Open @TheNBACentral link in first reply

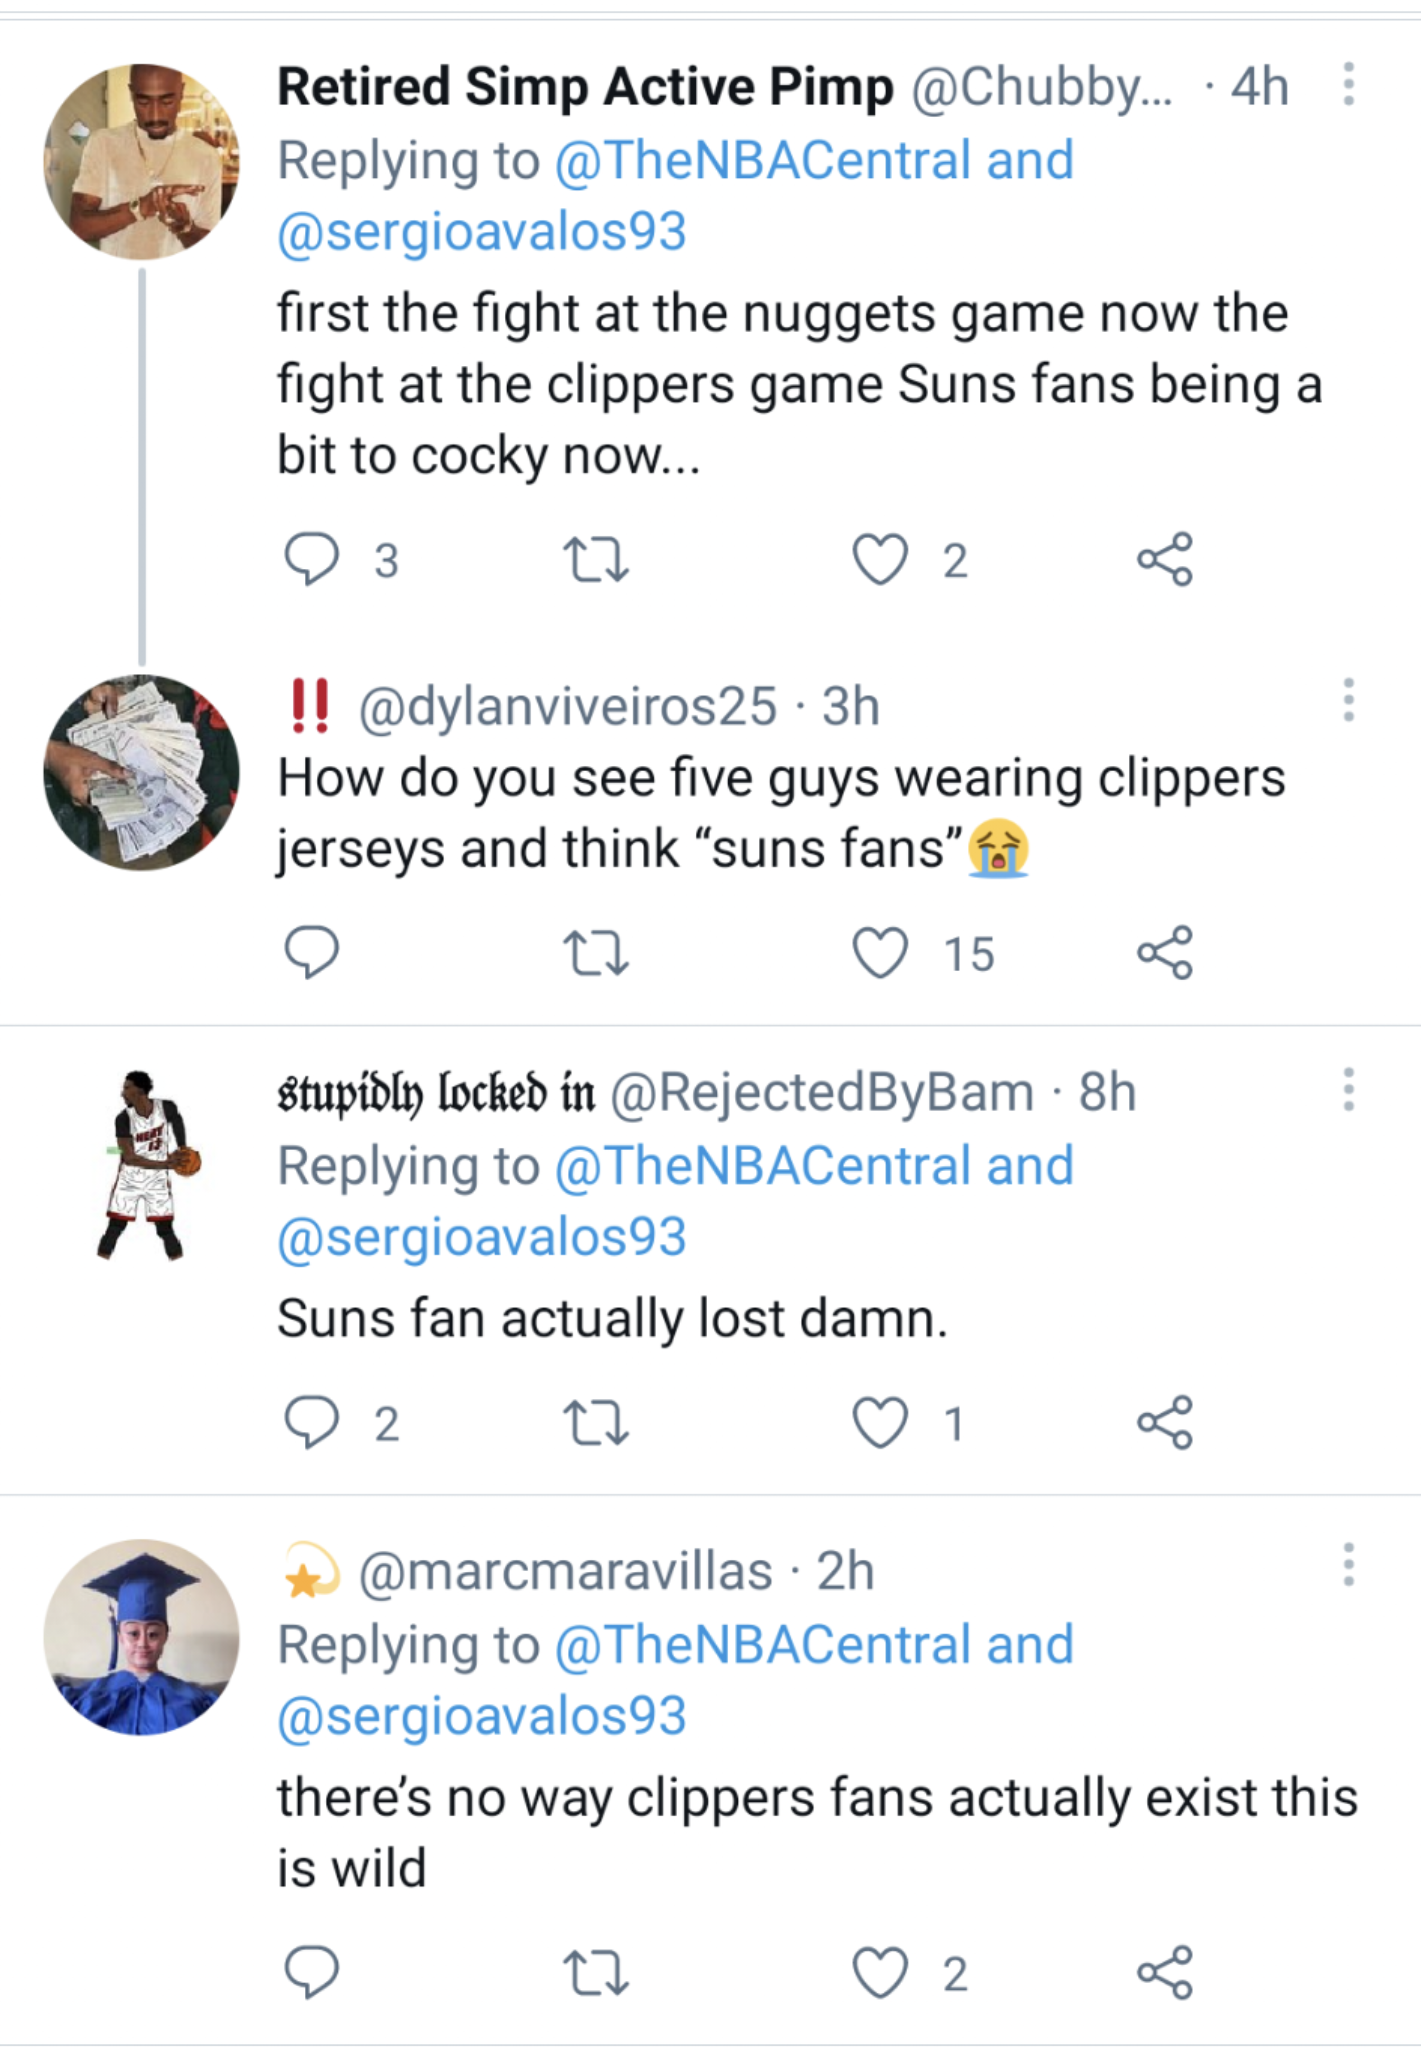762,161
